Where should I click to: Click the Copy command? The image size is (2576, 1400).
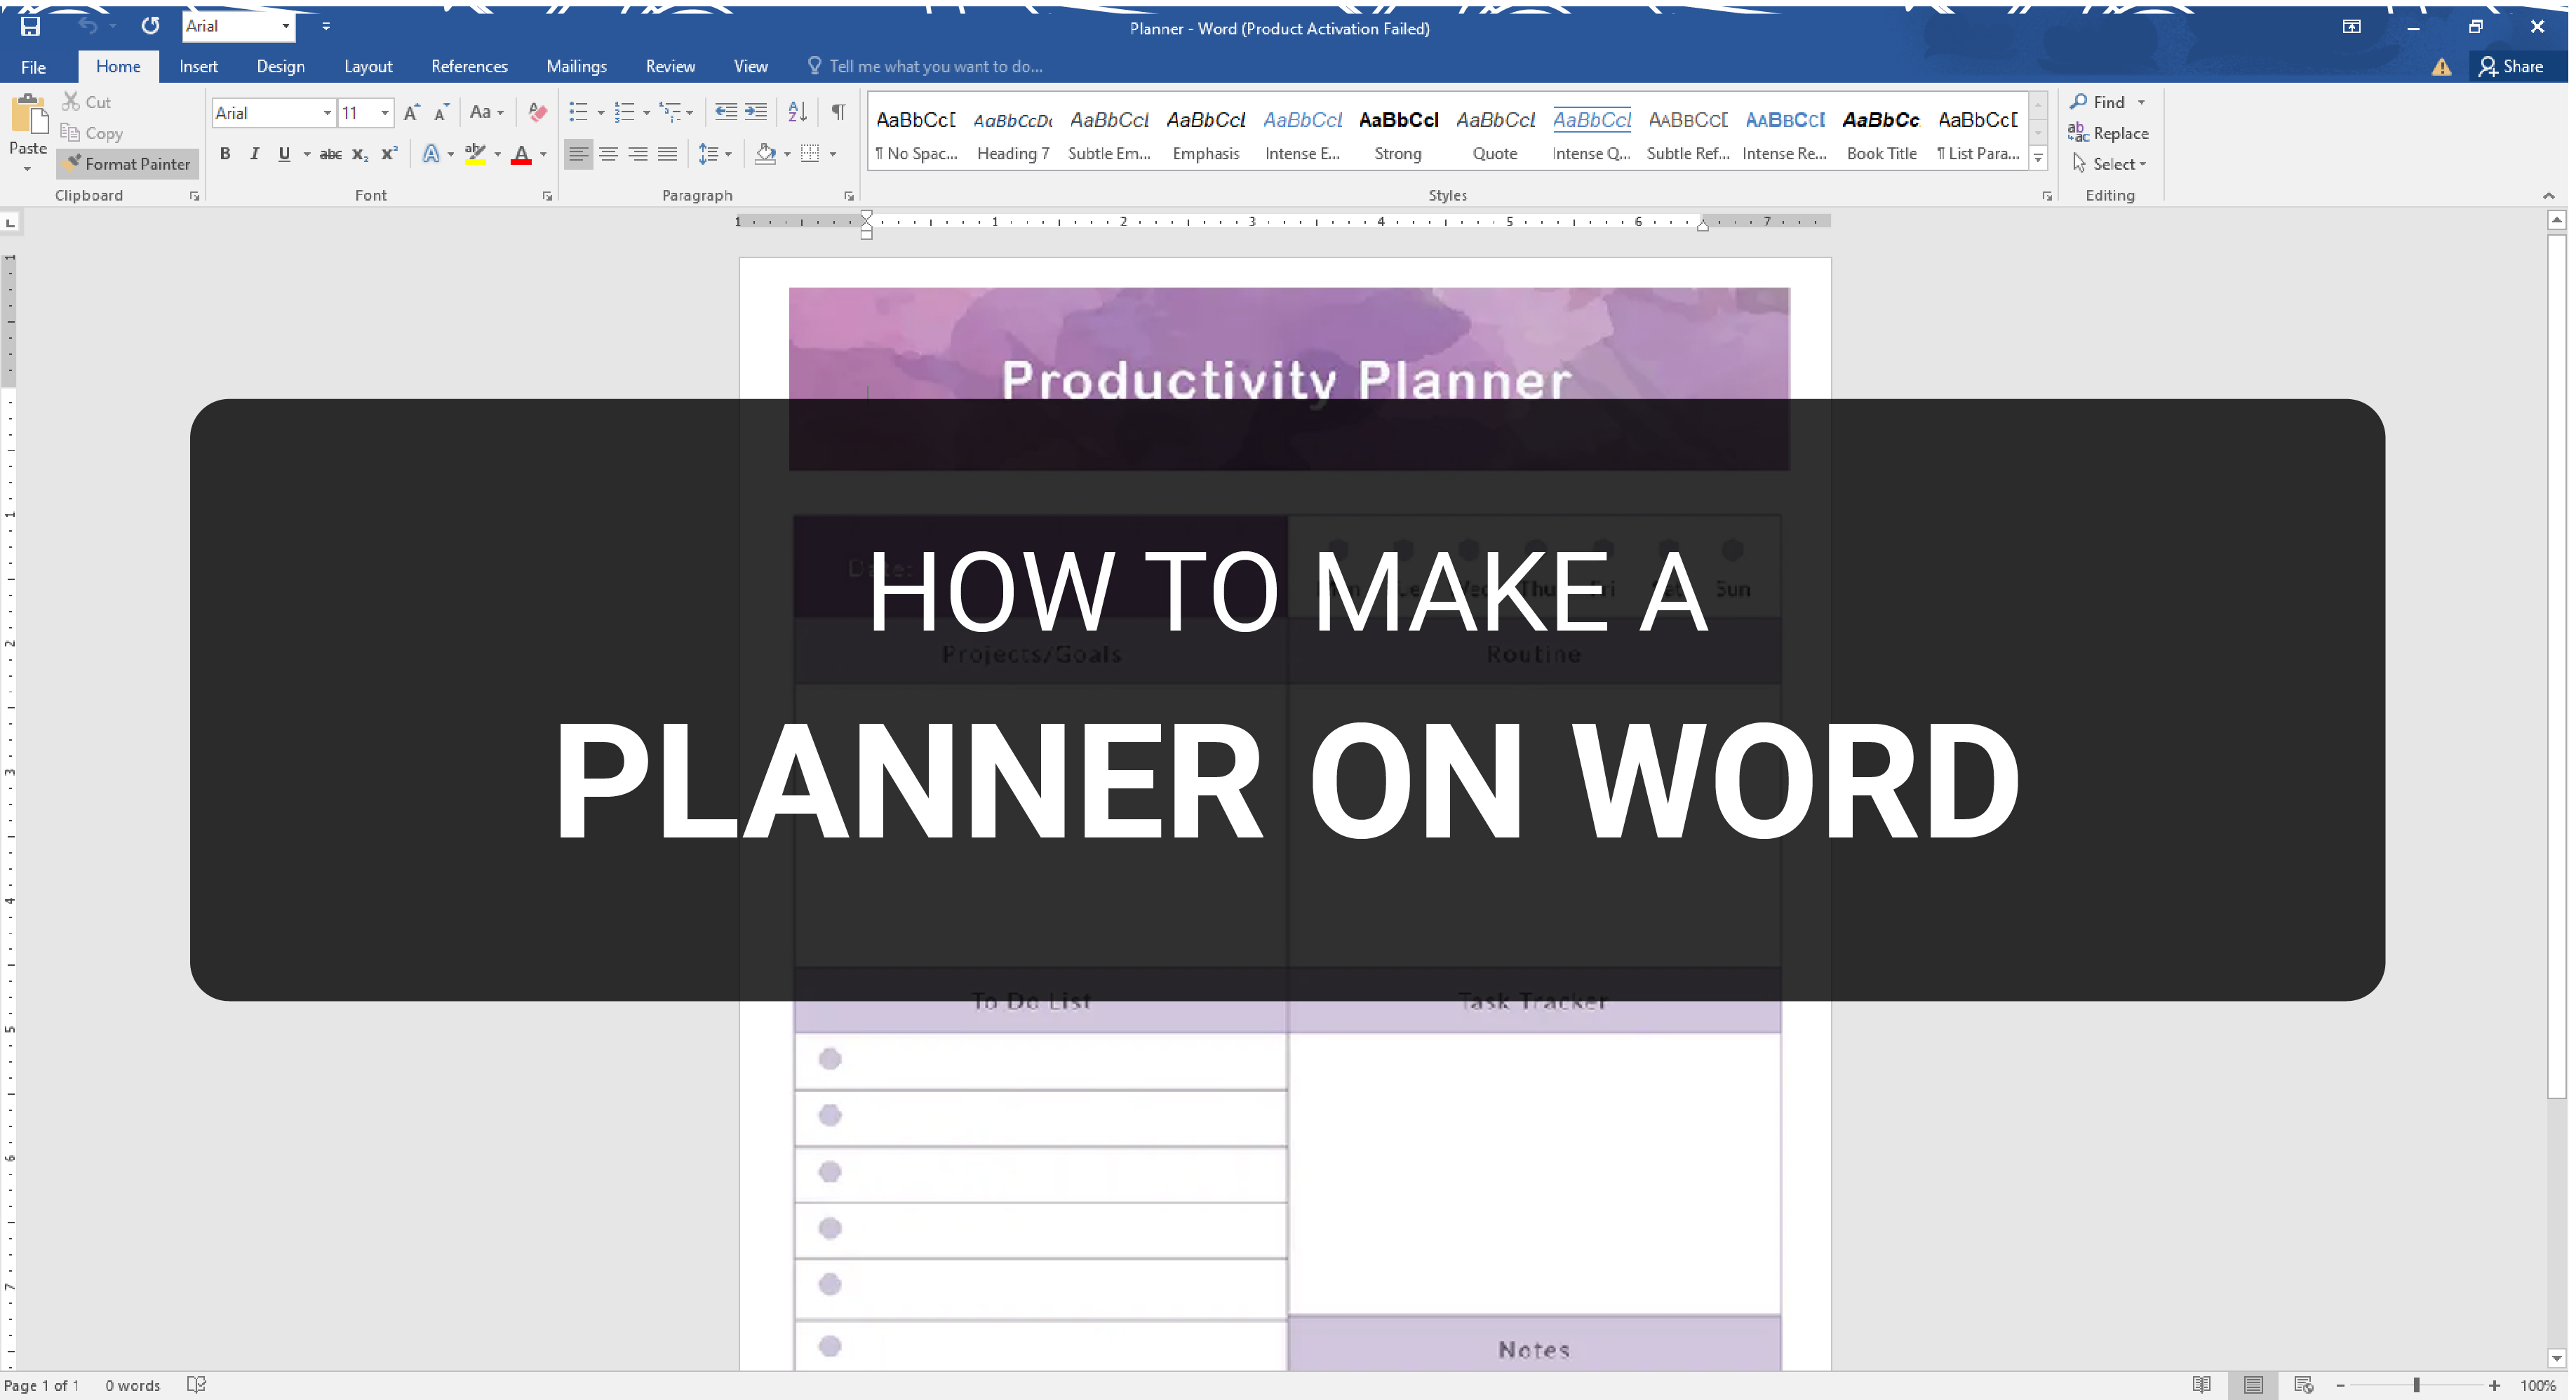pyautogui.click(x=91, y=133)
